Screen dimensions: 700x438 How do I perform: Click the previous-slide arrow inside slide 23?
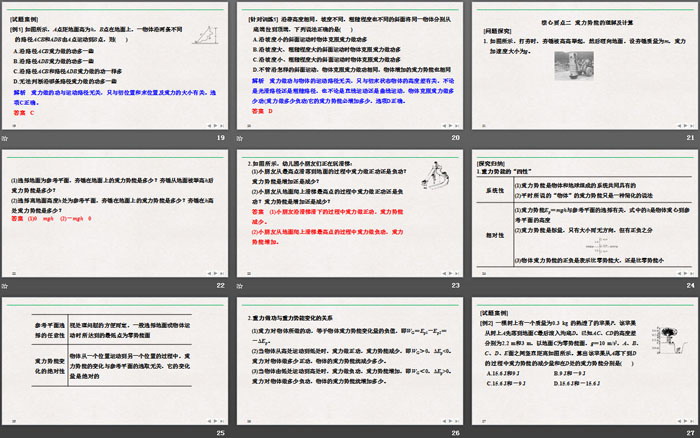tap(444, 273)
